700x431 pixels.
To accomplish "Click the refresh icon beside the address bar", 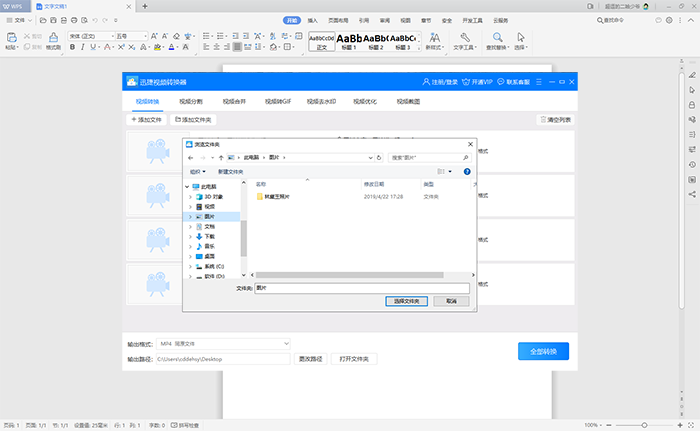I will 379,158.
